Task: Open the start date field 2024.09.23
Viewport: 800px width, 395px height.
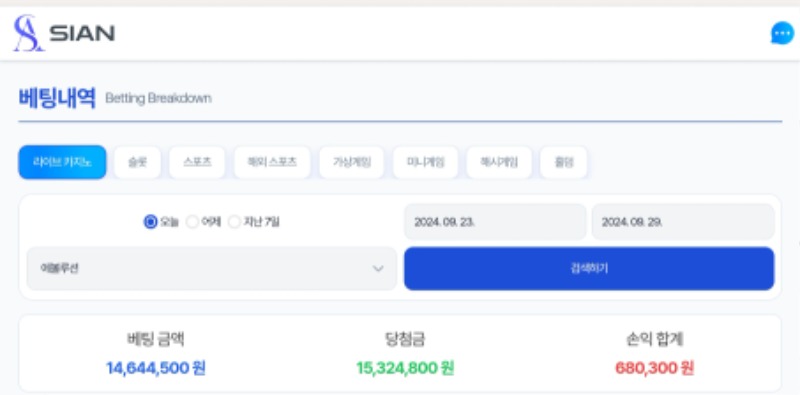Action: 495,222
